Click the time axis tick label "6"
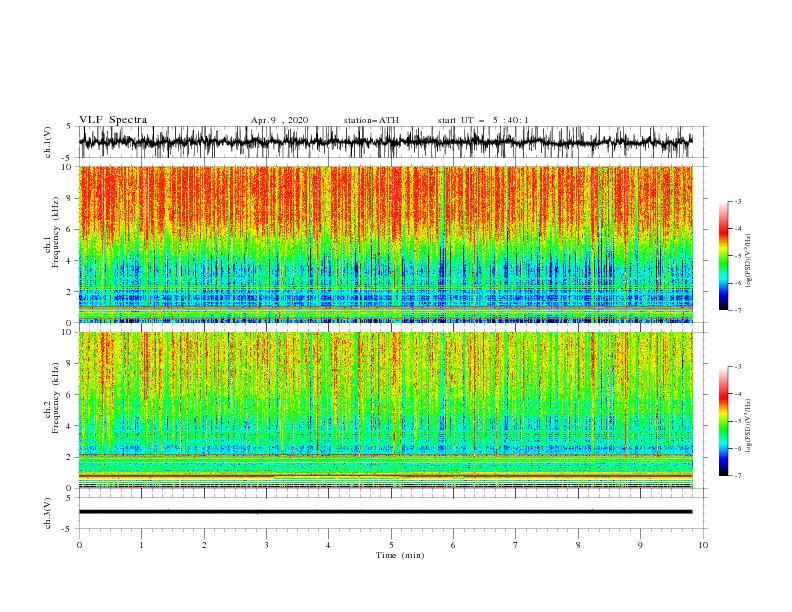 (453, 545)
